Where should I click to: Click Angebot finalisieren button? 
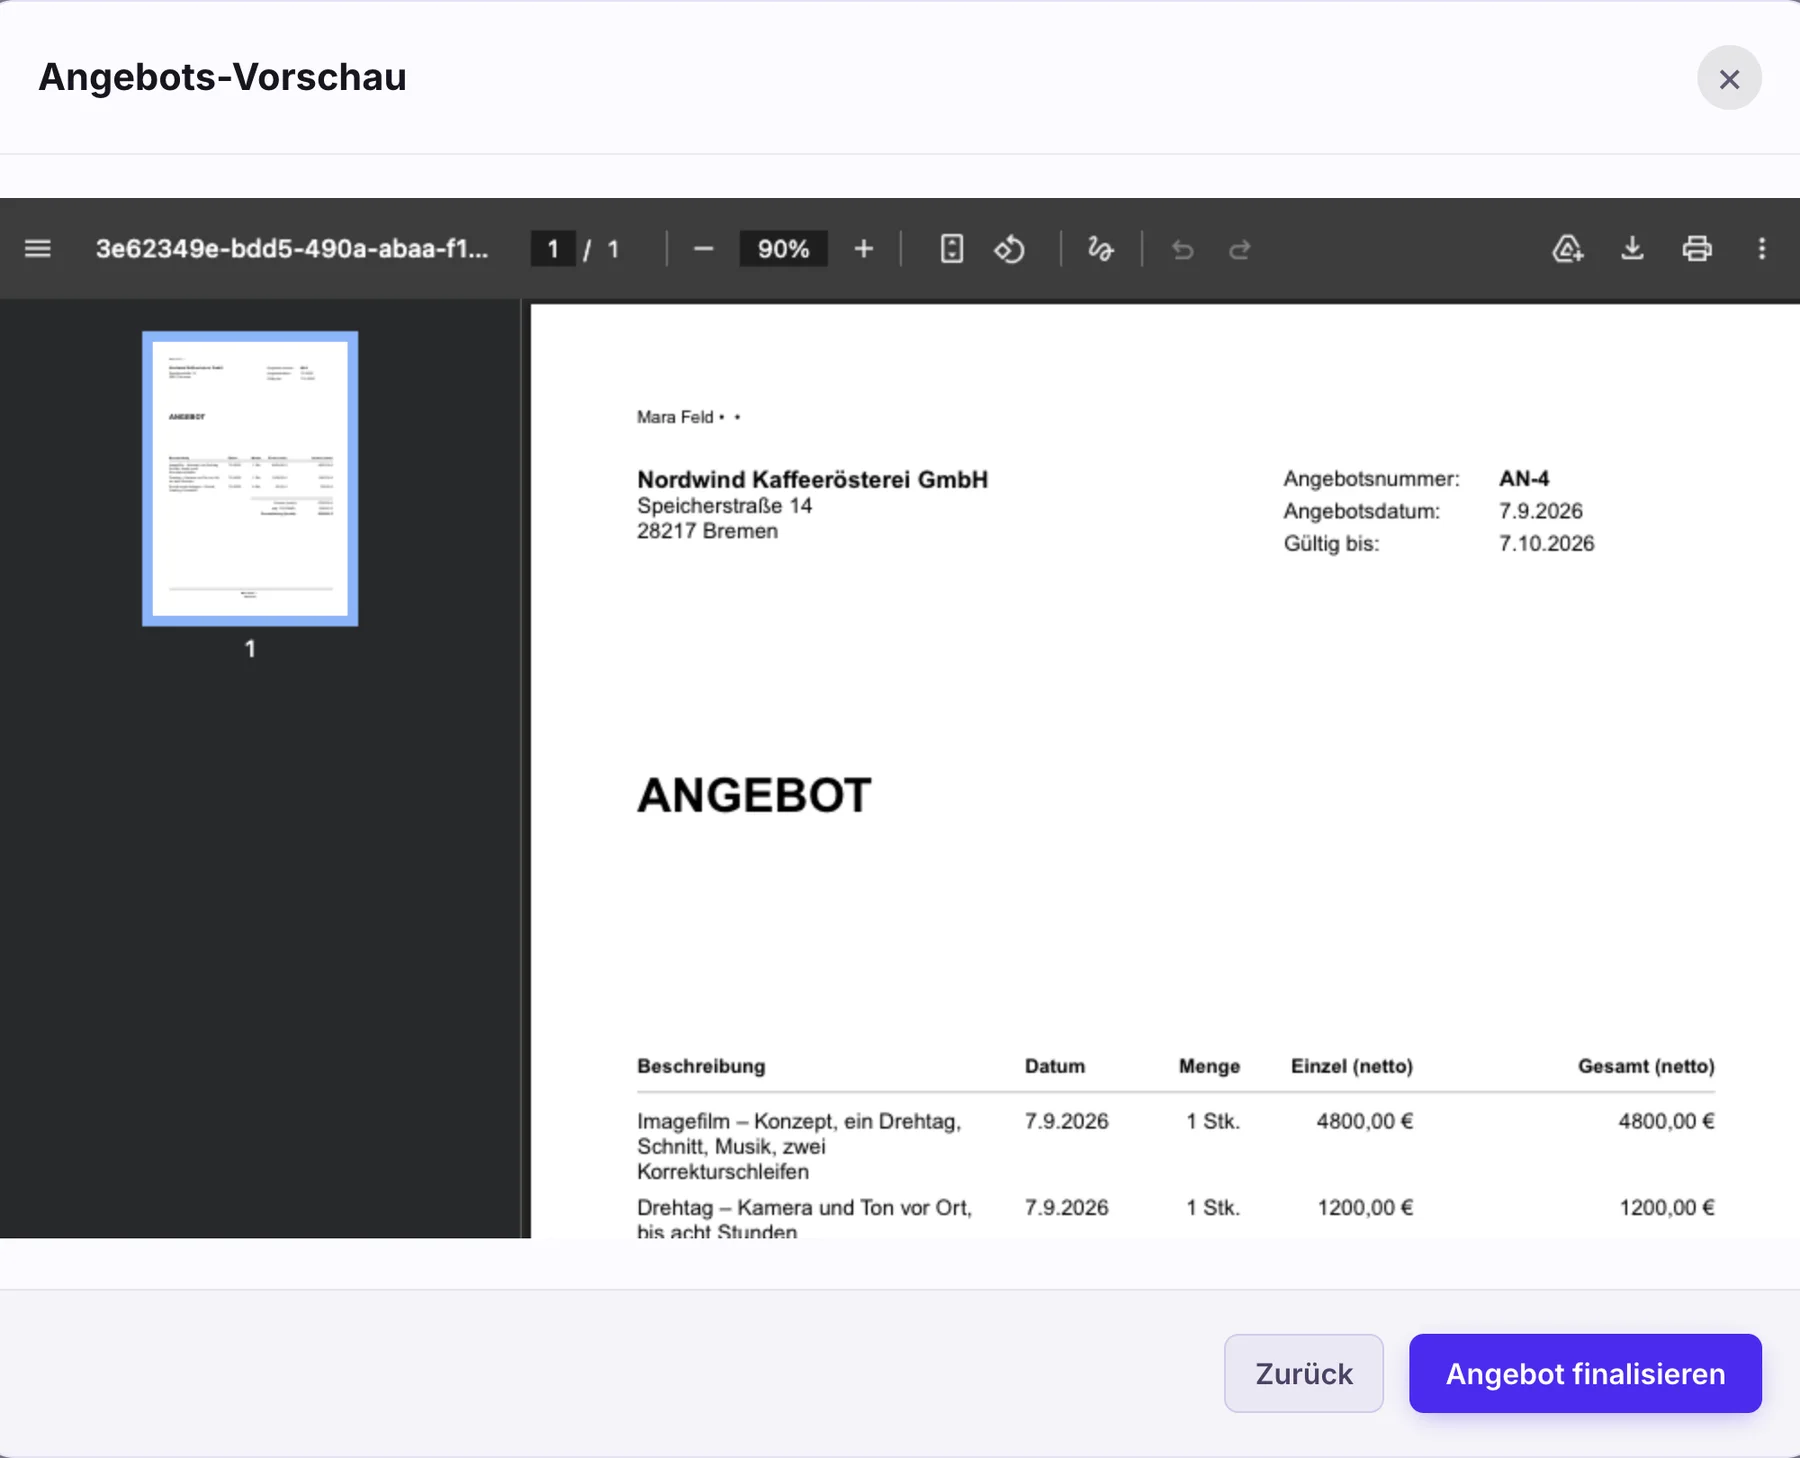coord(1585,1373)
